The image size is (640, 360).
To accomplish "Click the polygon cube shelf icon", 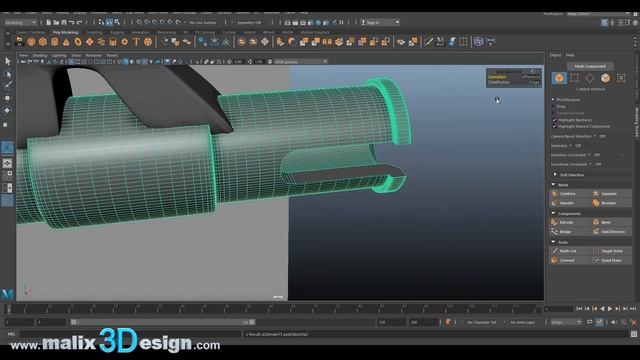I will tap(43, 42).
